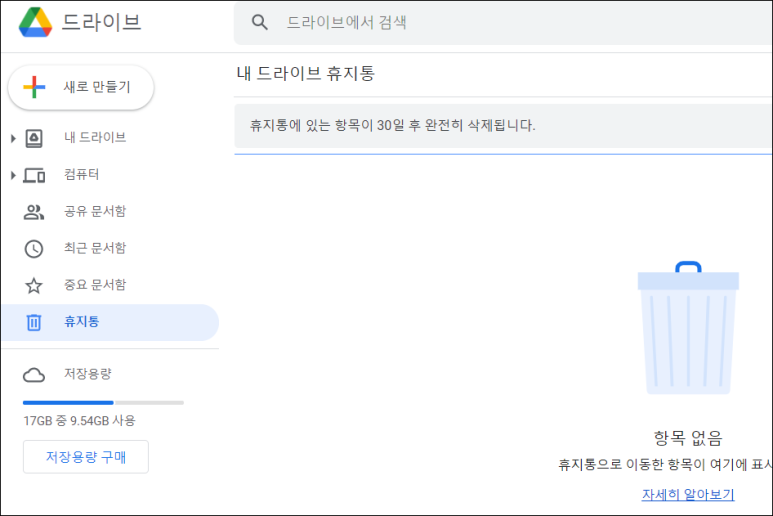Click the 17GB 중 9.54GB 사용 text
The image size is (773, 516).
[x=79, y=421]
